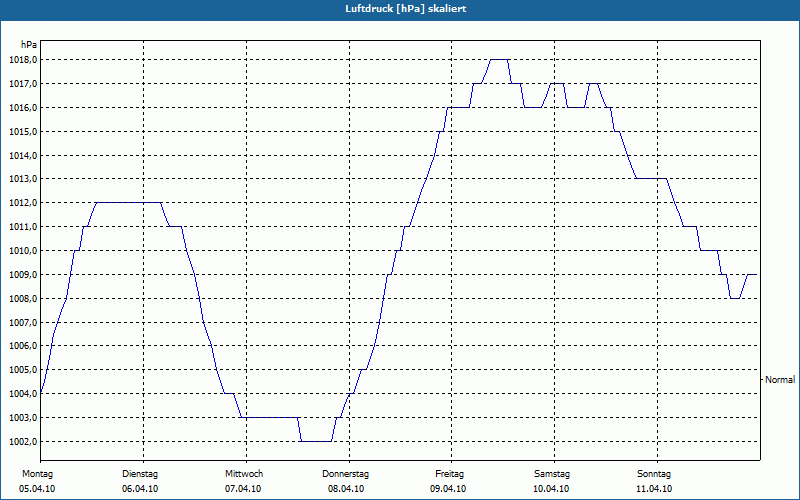
Task: Click the 'Dienstag' day label
Action: click(140, 474)
